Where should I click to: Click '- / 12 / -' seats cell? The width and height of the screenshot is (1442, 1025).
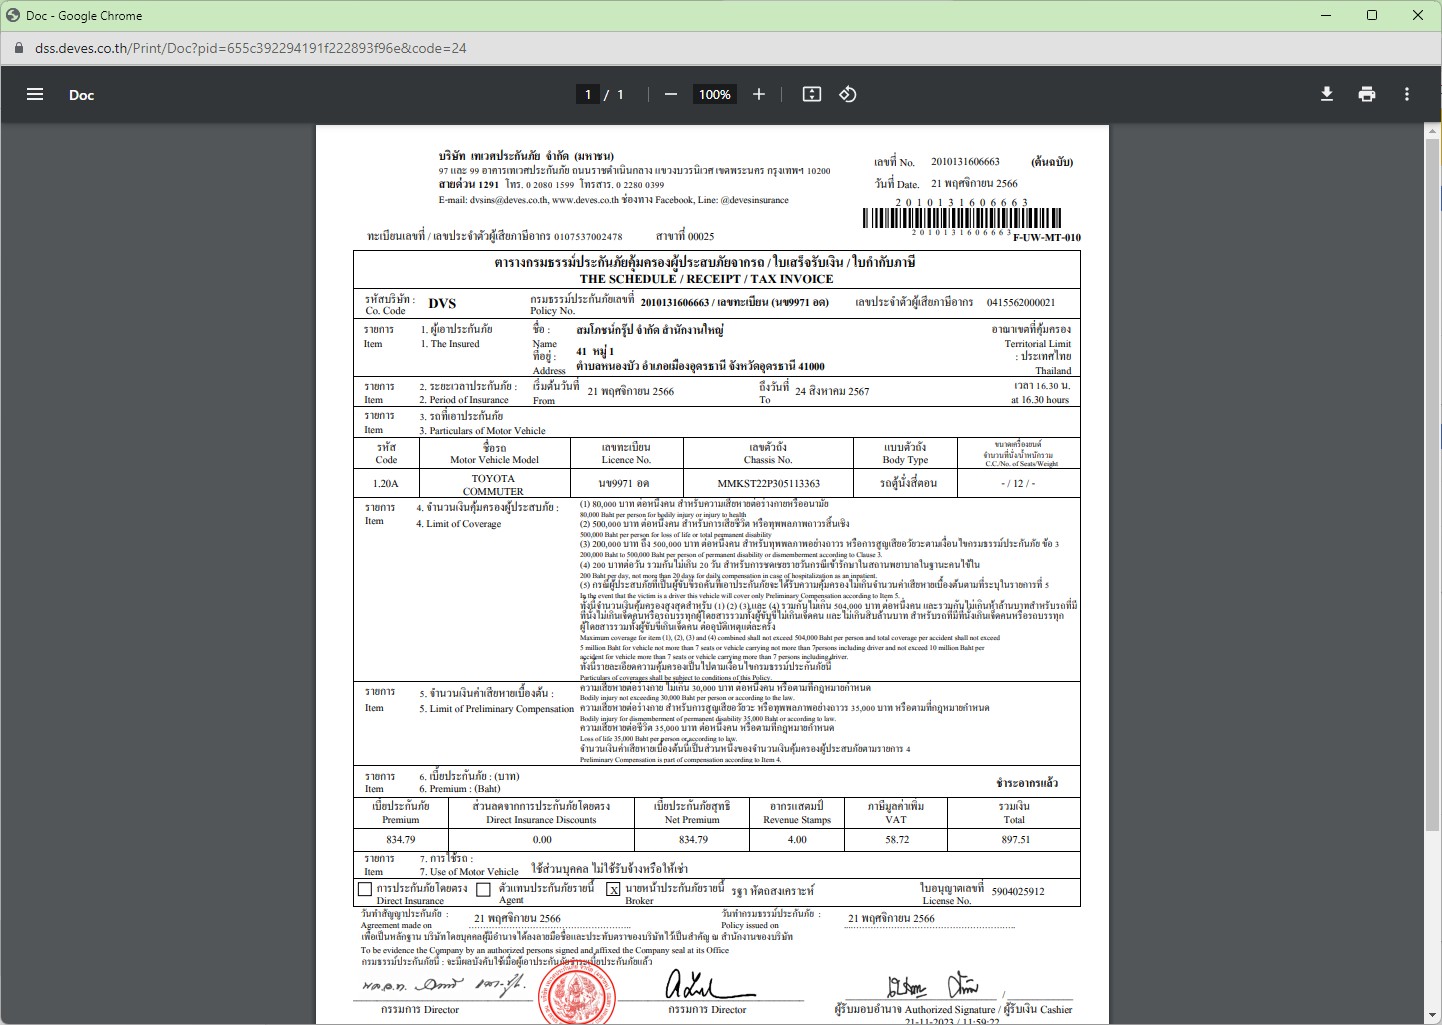[1018, 483]
